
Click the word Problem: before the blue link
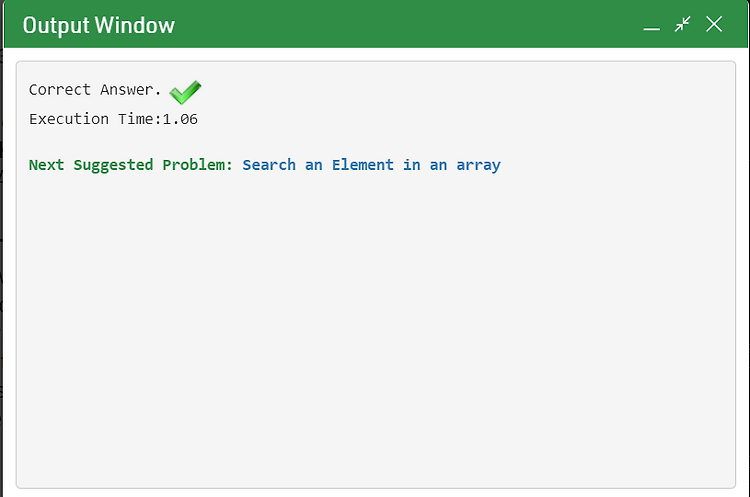197,165
